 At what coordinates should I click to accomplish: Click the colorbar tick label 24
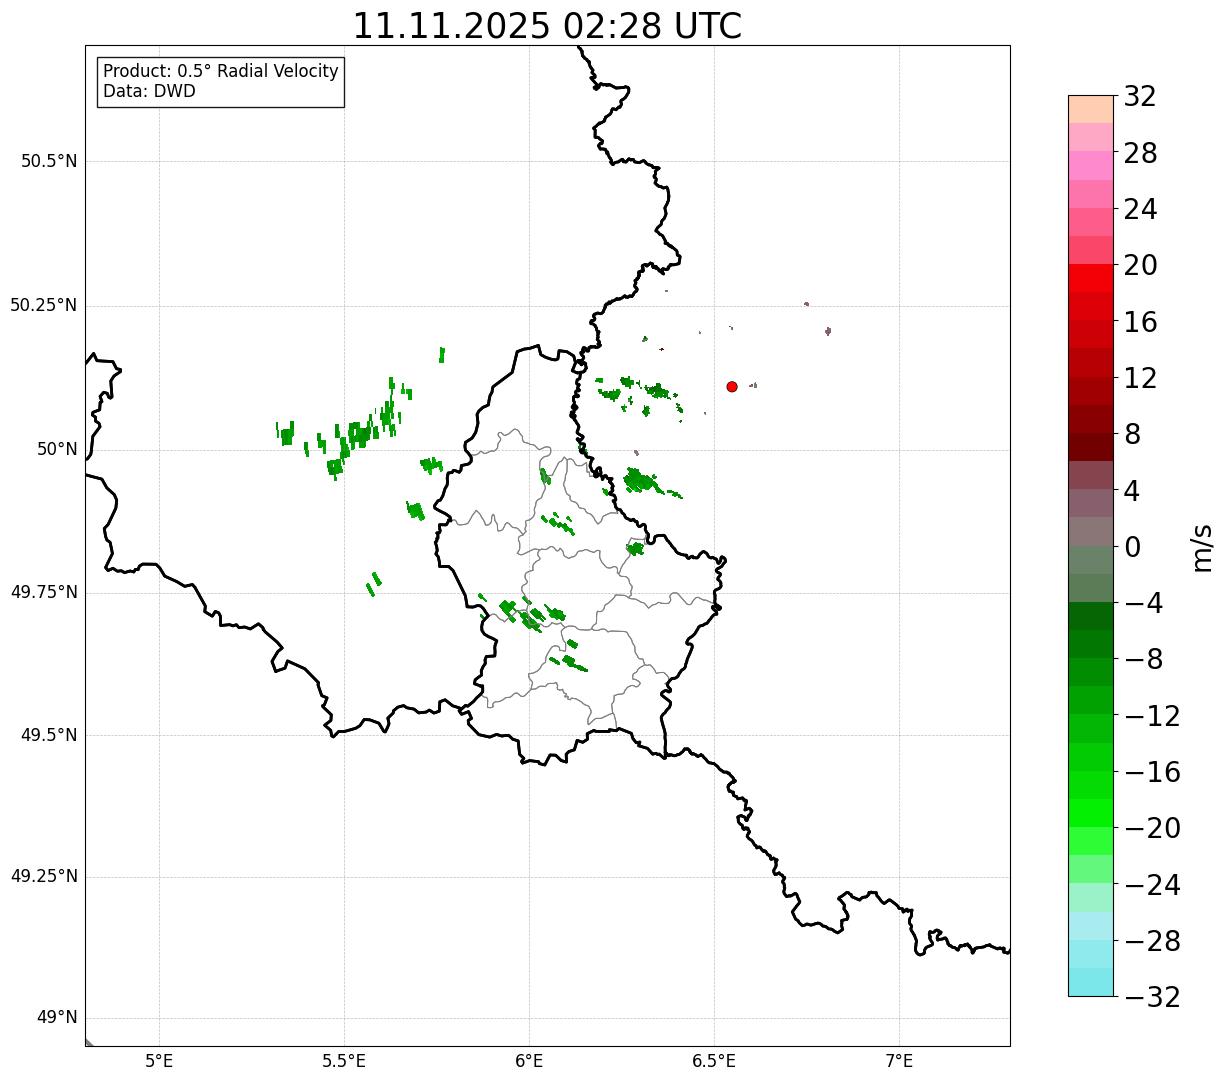(1140, 210)
